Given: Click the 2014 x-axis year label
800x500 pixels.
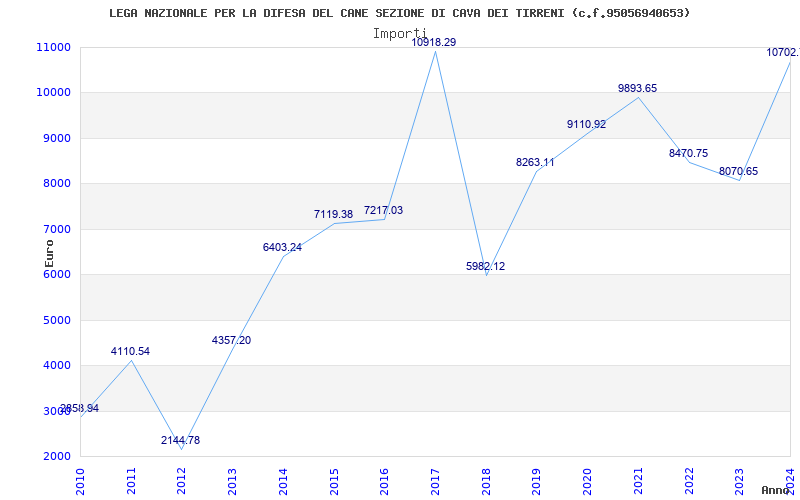Looking at the screenshot, I should (x=283, y=481).
